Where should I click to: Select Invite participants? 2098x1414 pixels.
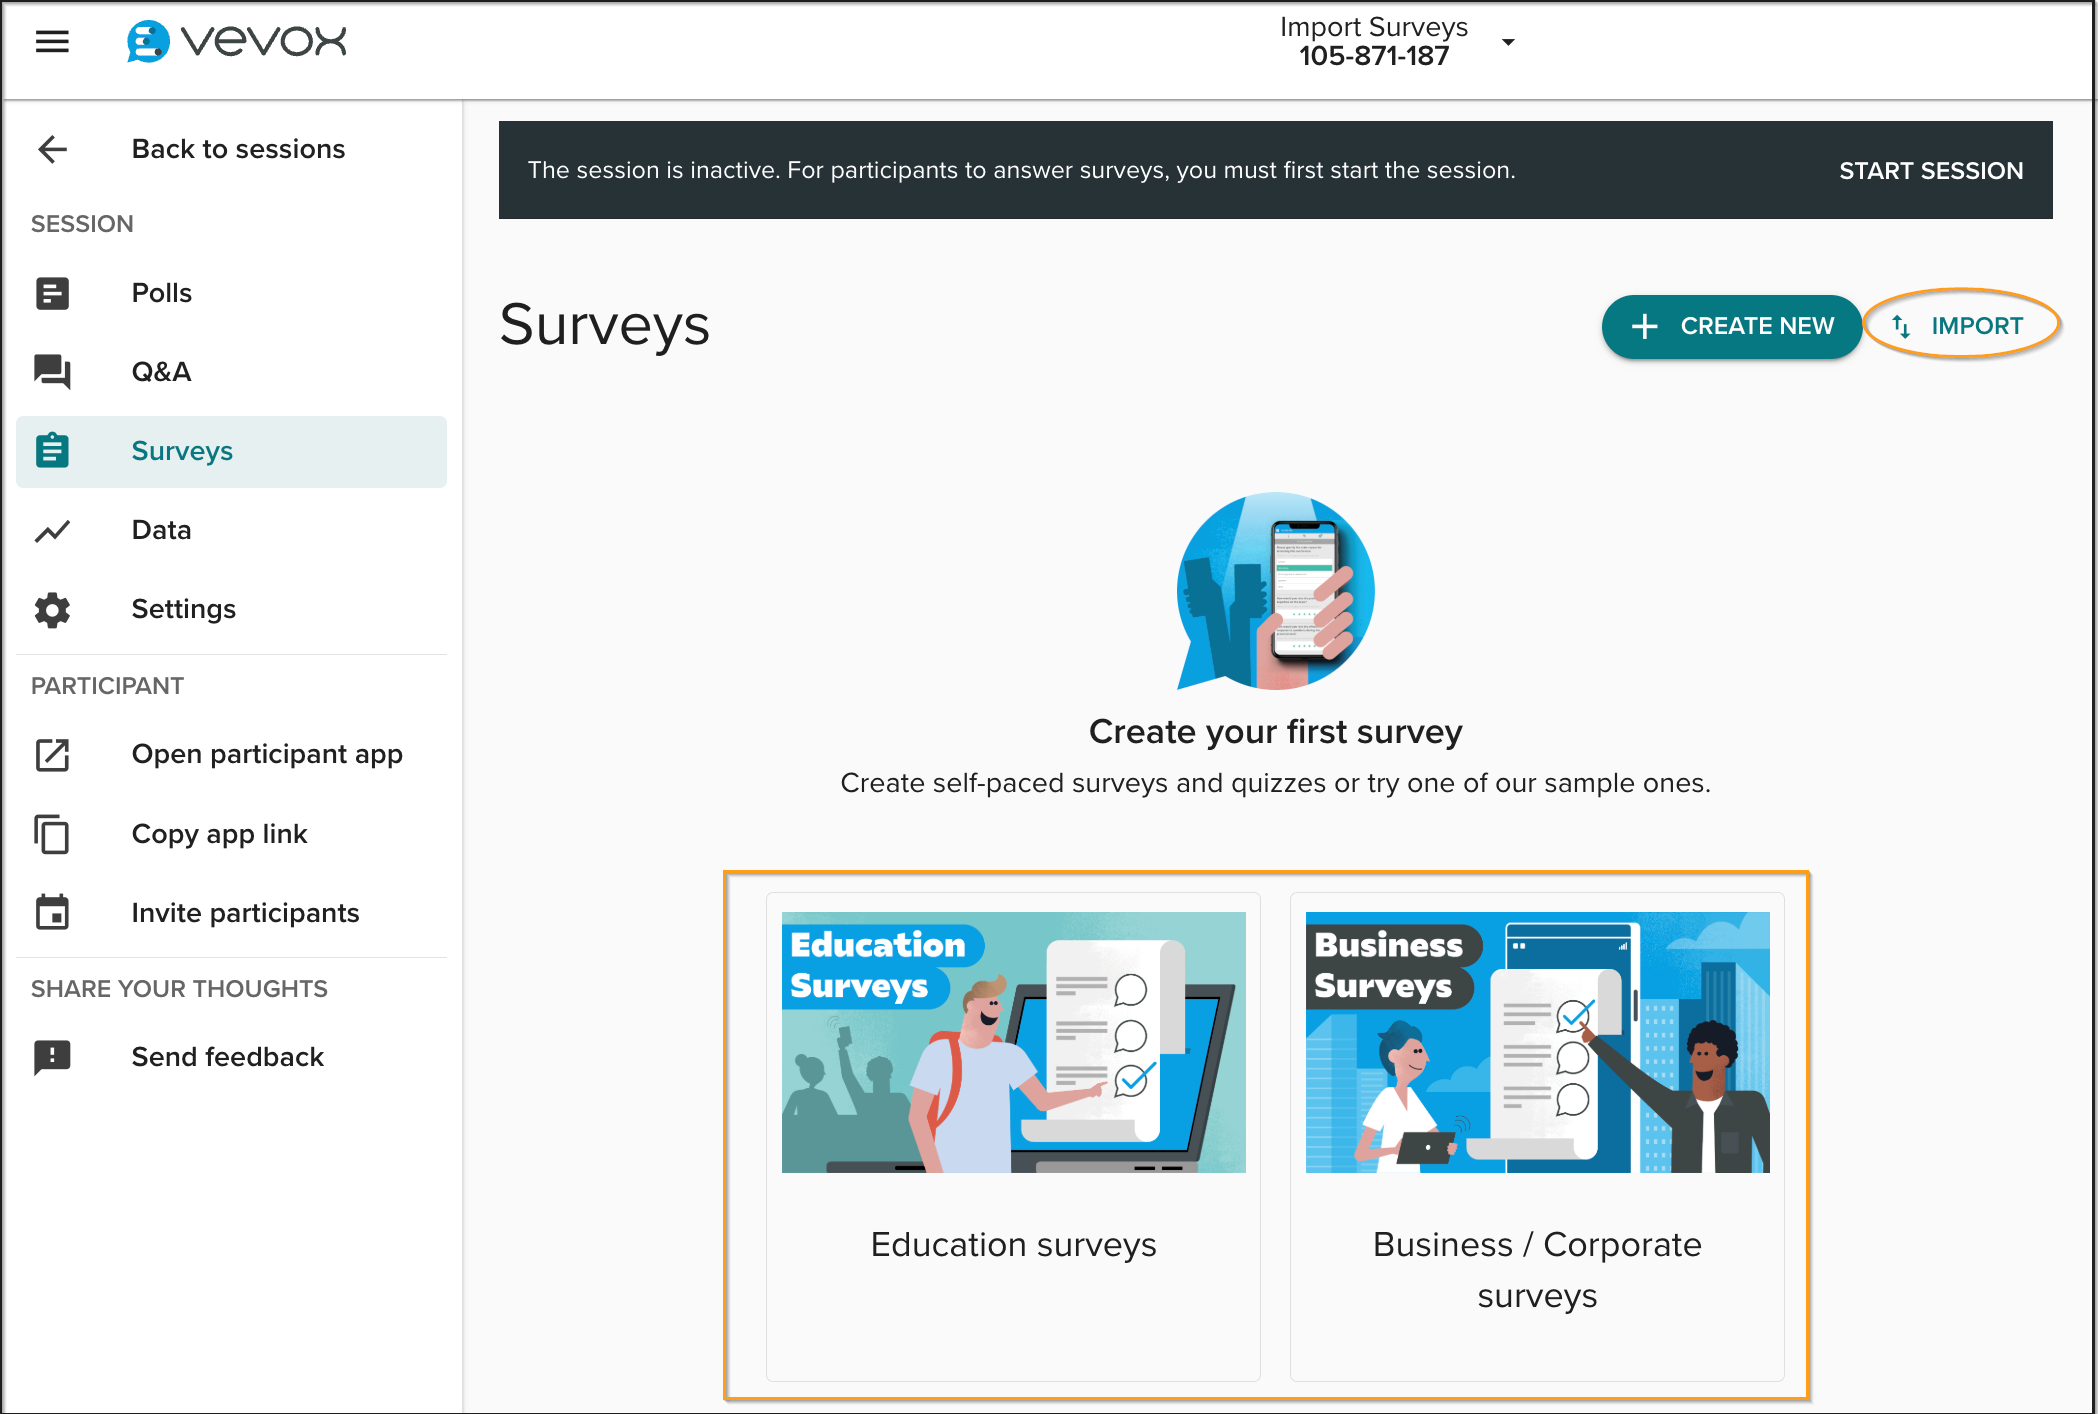point(246,913)
